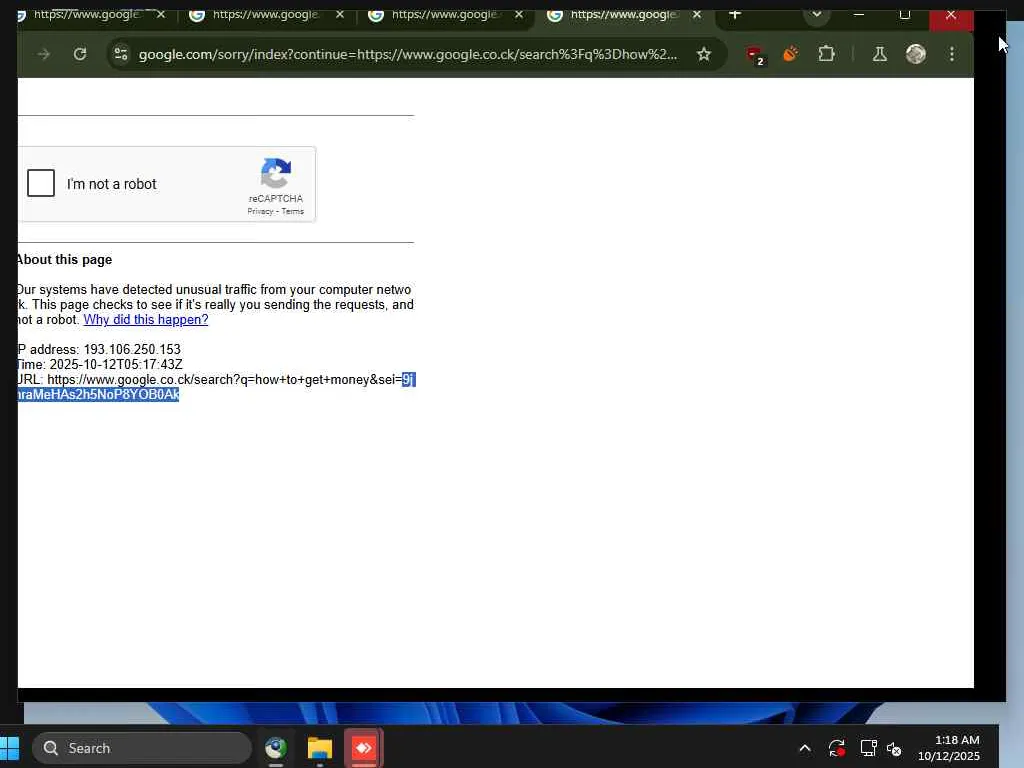Open the profile avatar menu

click(916, 54)
